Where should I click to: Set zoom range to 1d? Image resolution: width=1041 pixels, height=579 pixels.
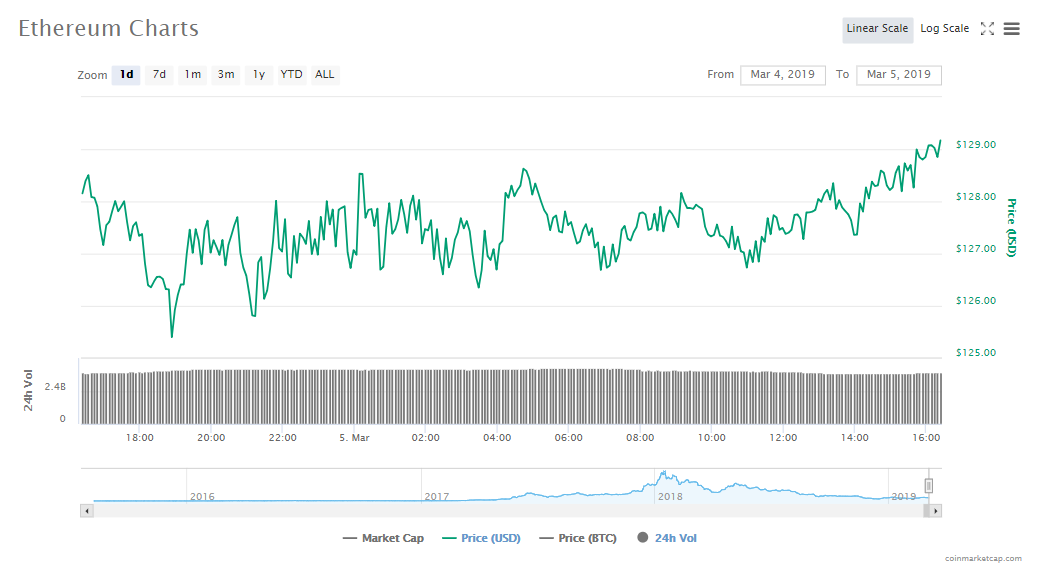point(126,75)
